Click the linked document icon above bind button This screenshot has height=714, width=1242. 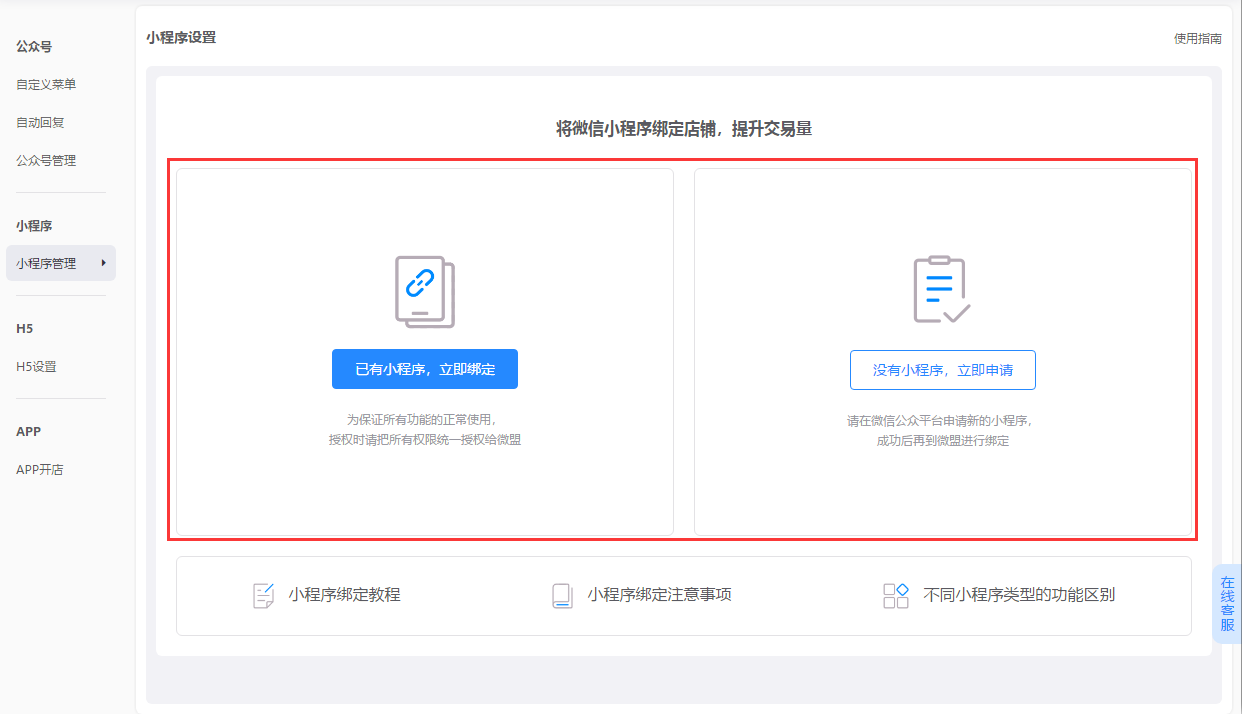[x=425, y=291]
